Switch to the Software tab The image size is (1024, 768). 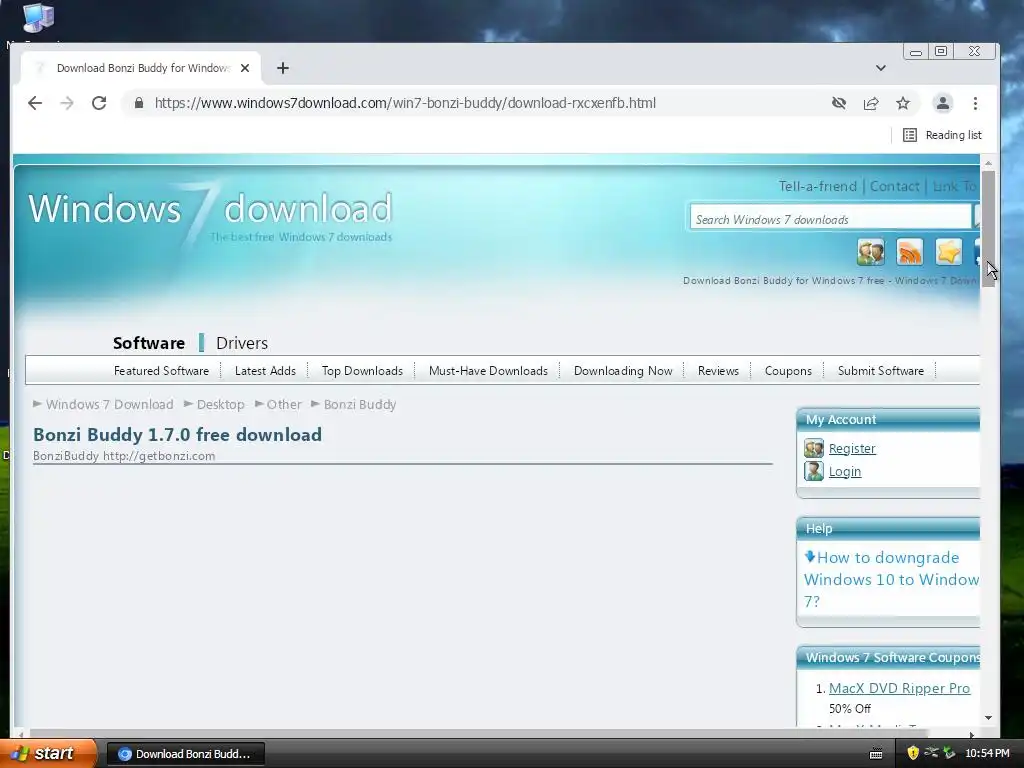tap(149, 343)
